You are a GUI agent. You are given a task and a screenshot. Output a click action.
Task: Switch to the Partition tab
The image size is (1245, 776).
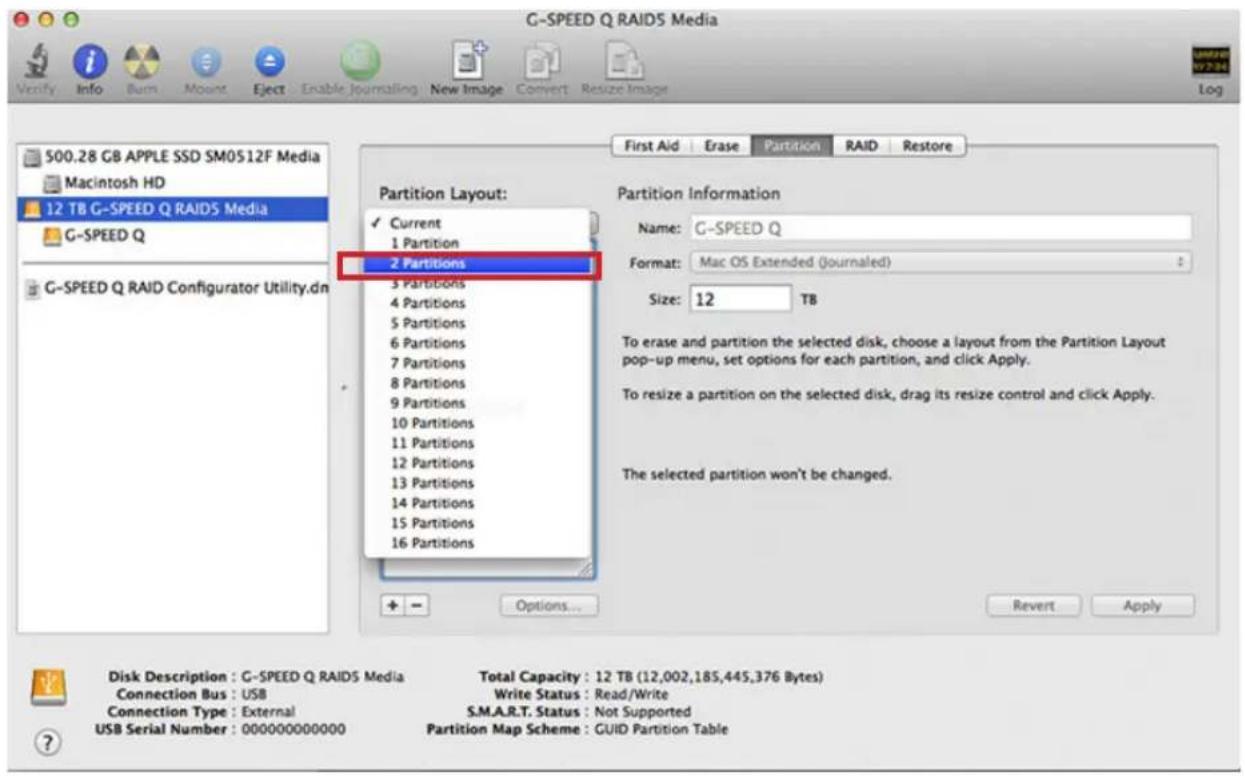pos(791,146)
